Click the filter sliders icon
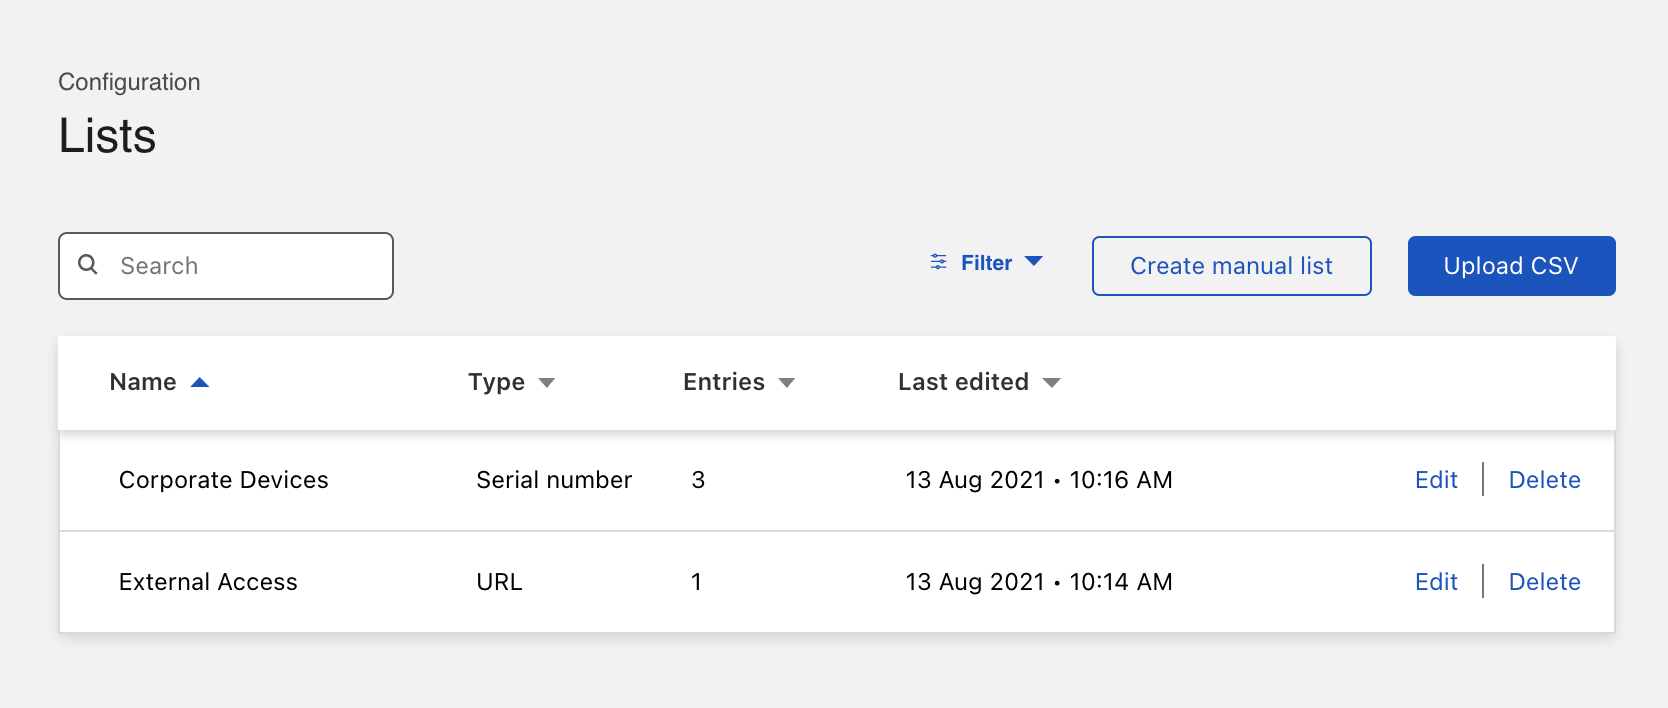 [938, 262]
